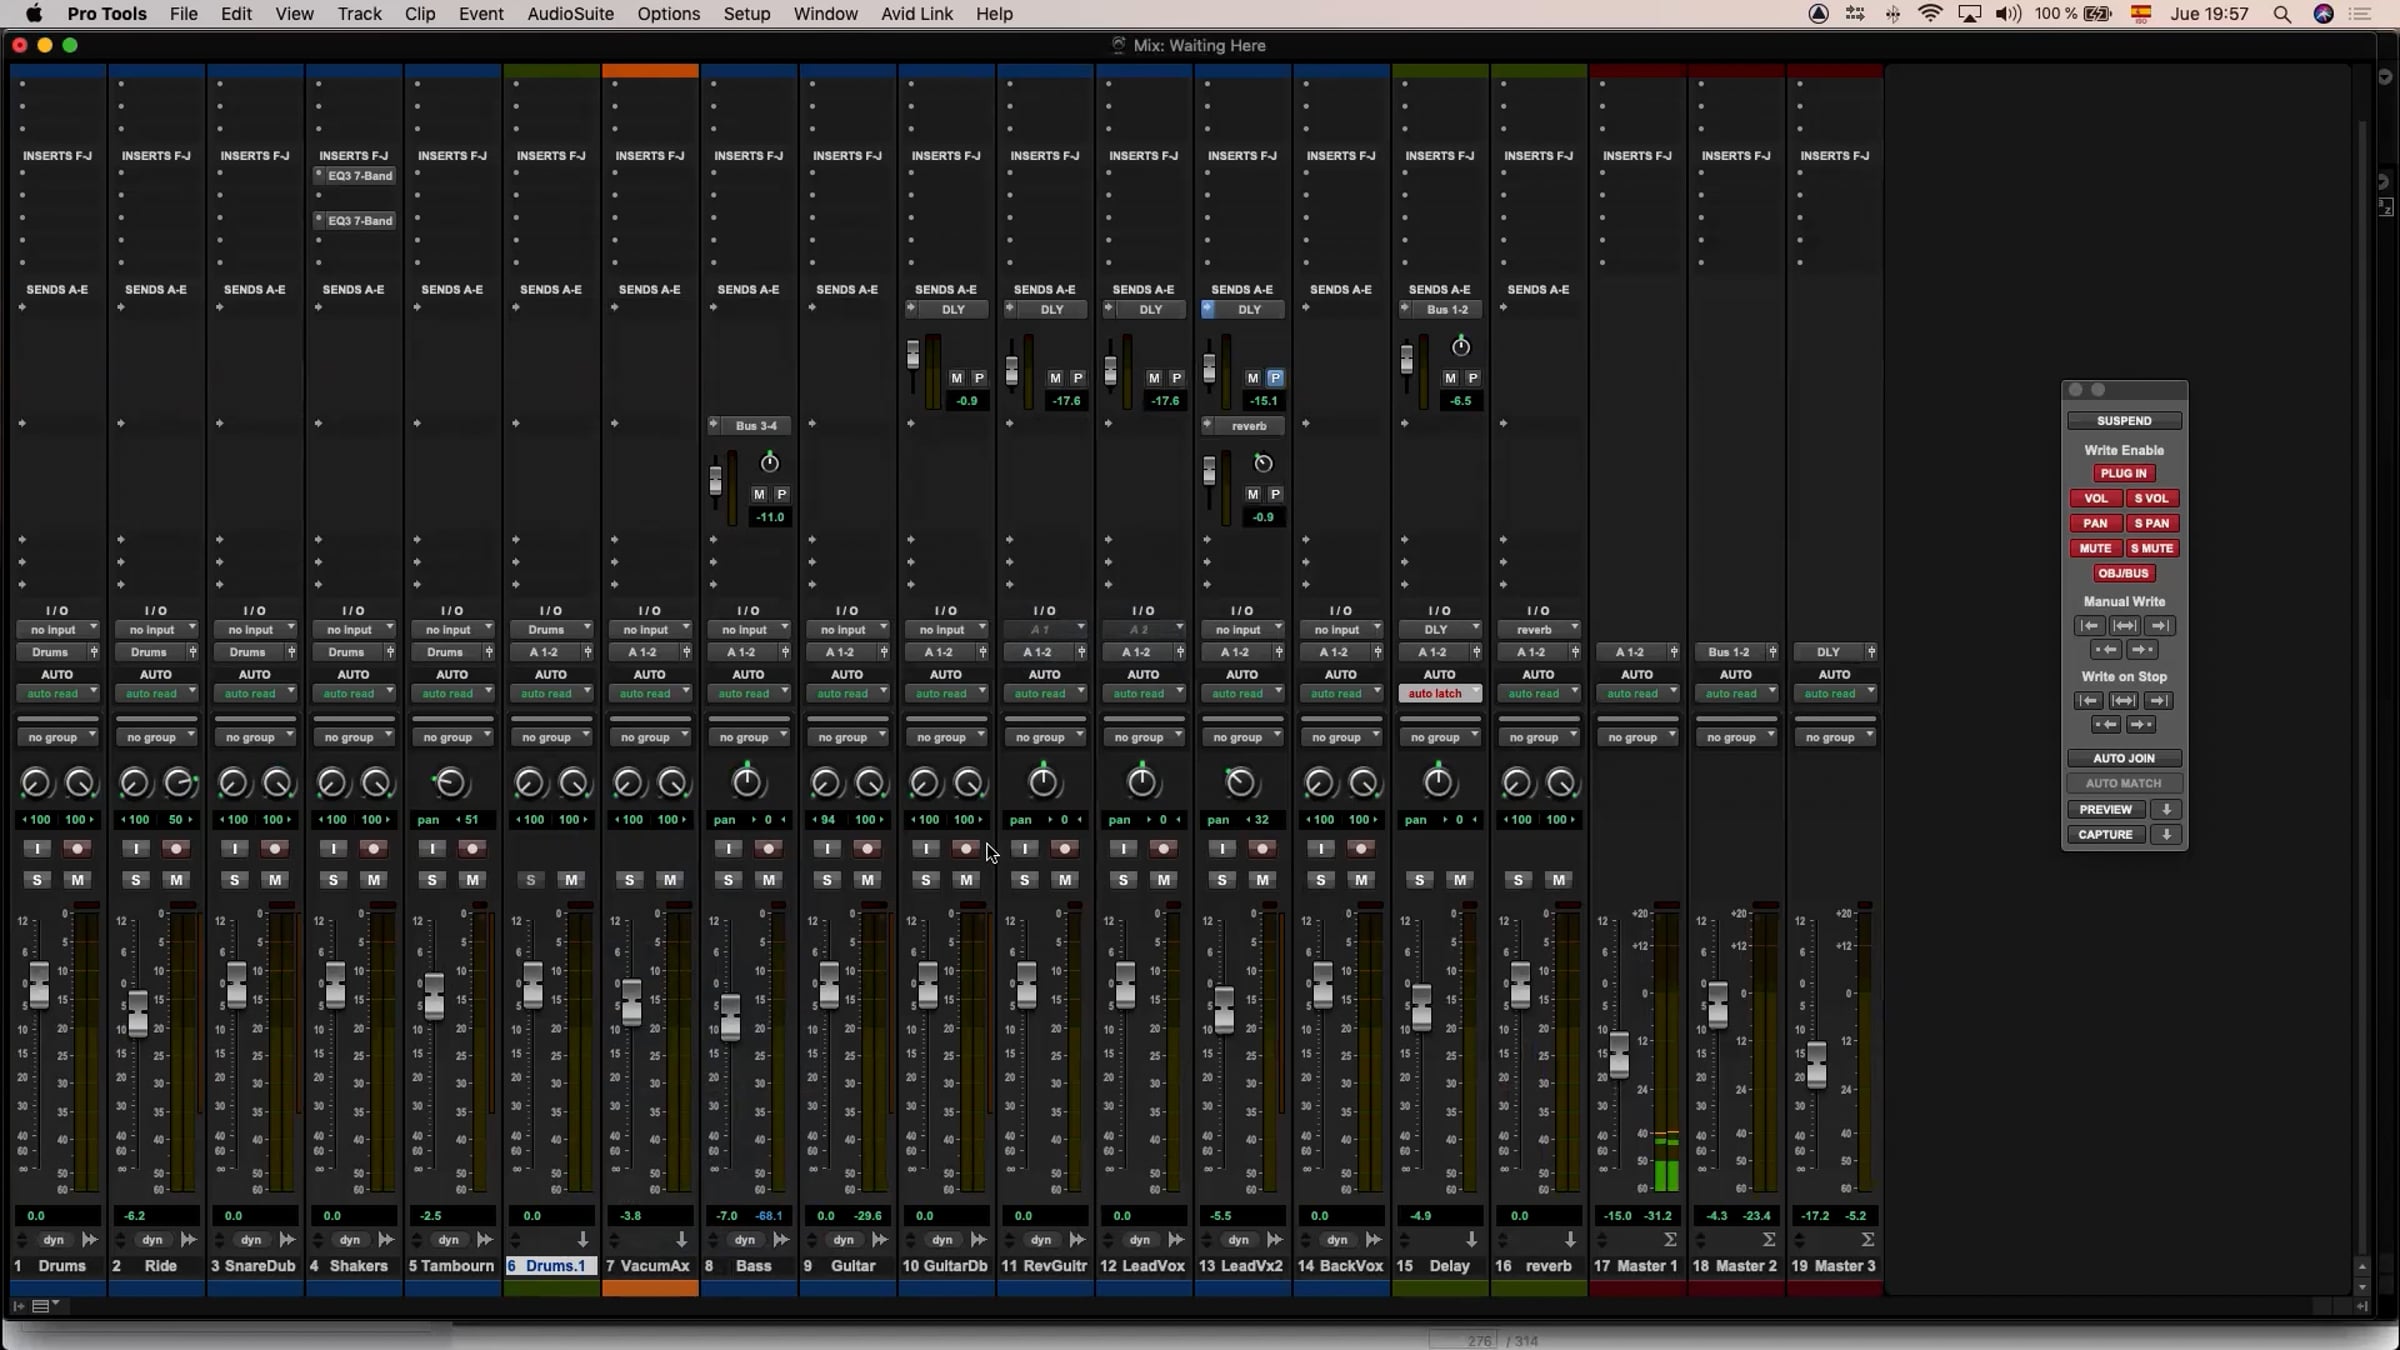Enable input monitoring on SnareDub track
This screenshot has width=2400, height=1350.
(x=234, y=849)
